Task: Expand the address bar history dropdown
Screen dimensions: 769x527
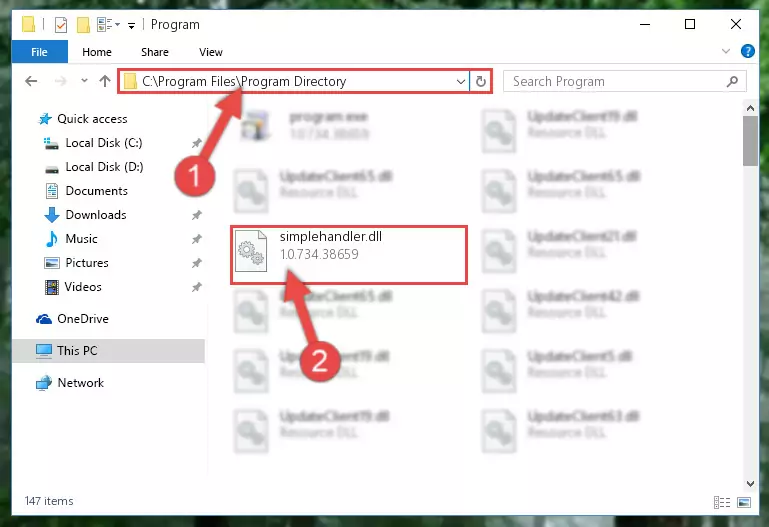Action: [461, 81]
